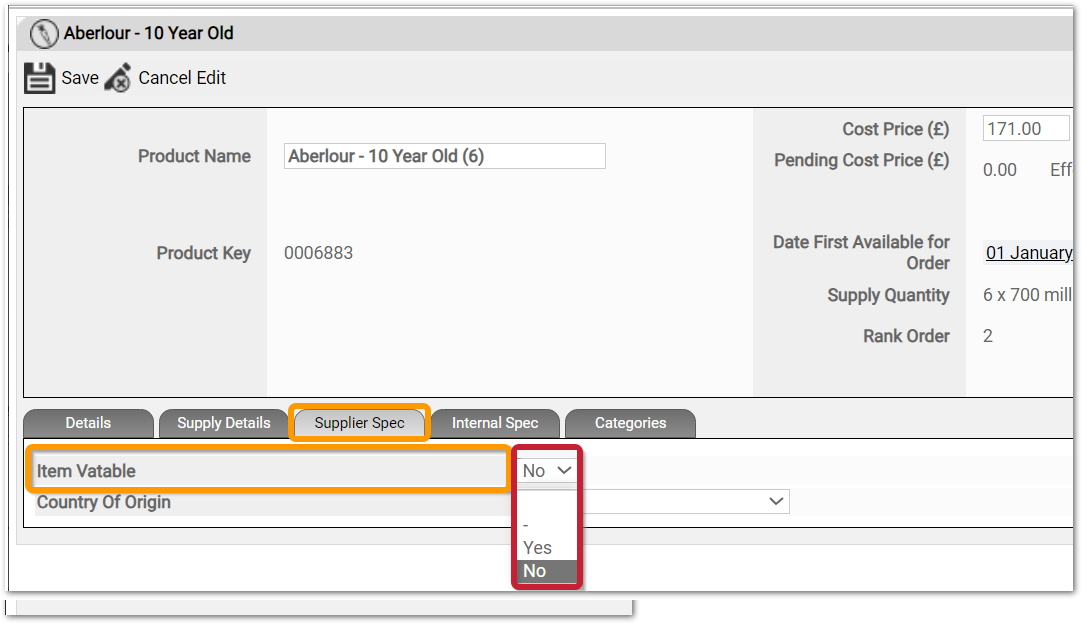This screenshot has width=1082, height=624.
Task: Click the Pending Cost Price (£) label
Action: coord(862,160)
